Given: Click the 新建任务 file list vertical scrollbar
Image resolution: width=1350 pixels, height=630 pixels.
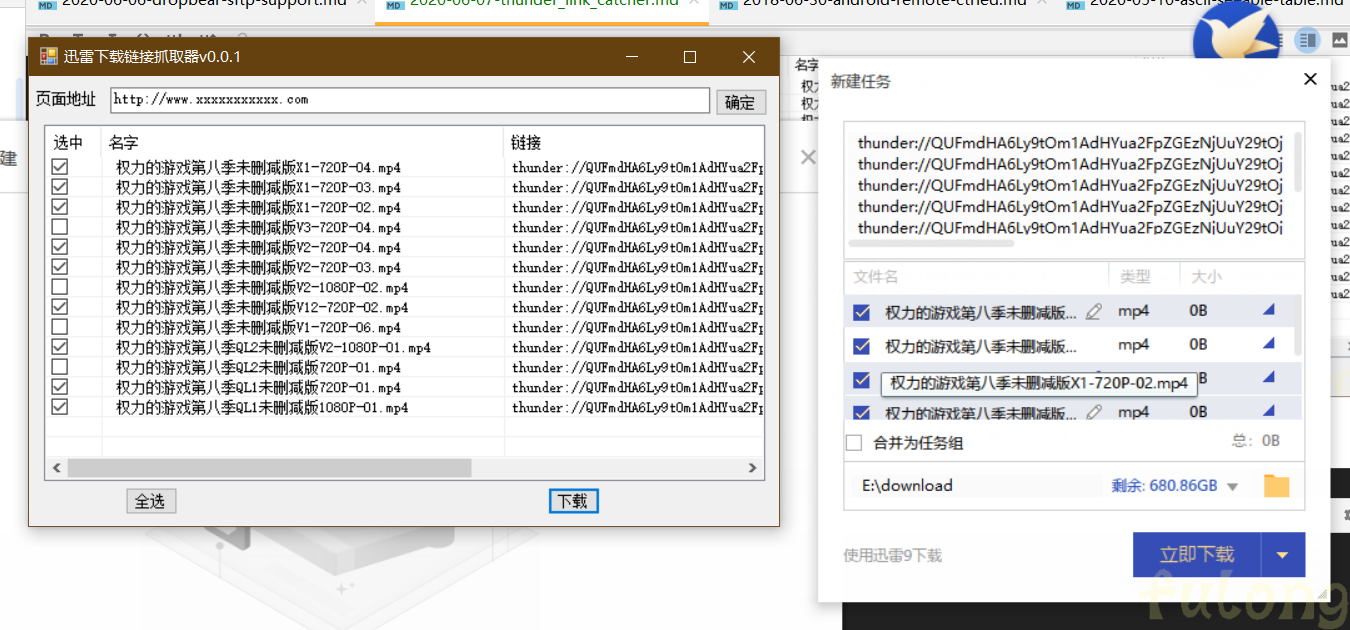Looking at the screenshot, I should coord(1299,325).
